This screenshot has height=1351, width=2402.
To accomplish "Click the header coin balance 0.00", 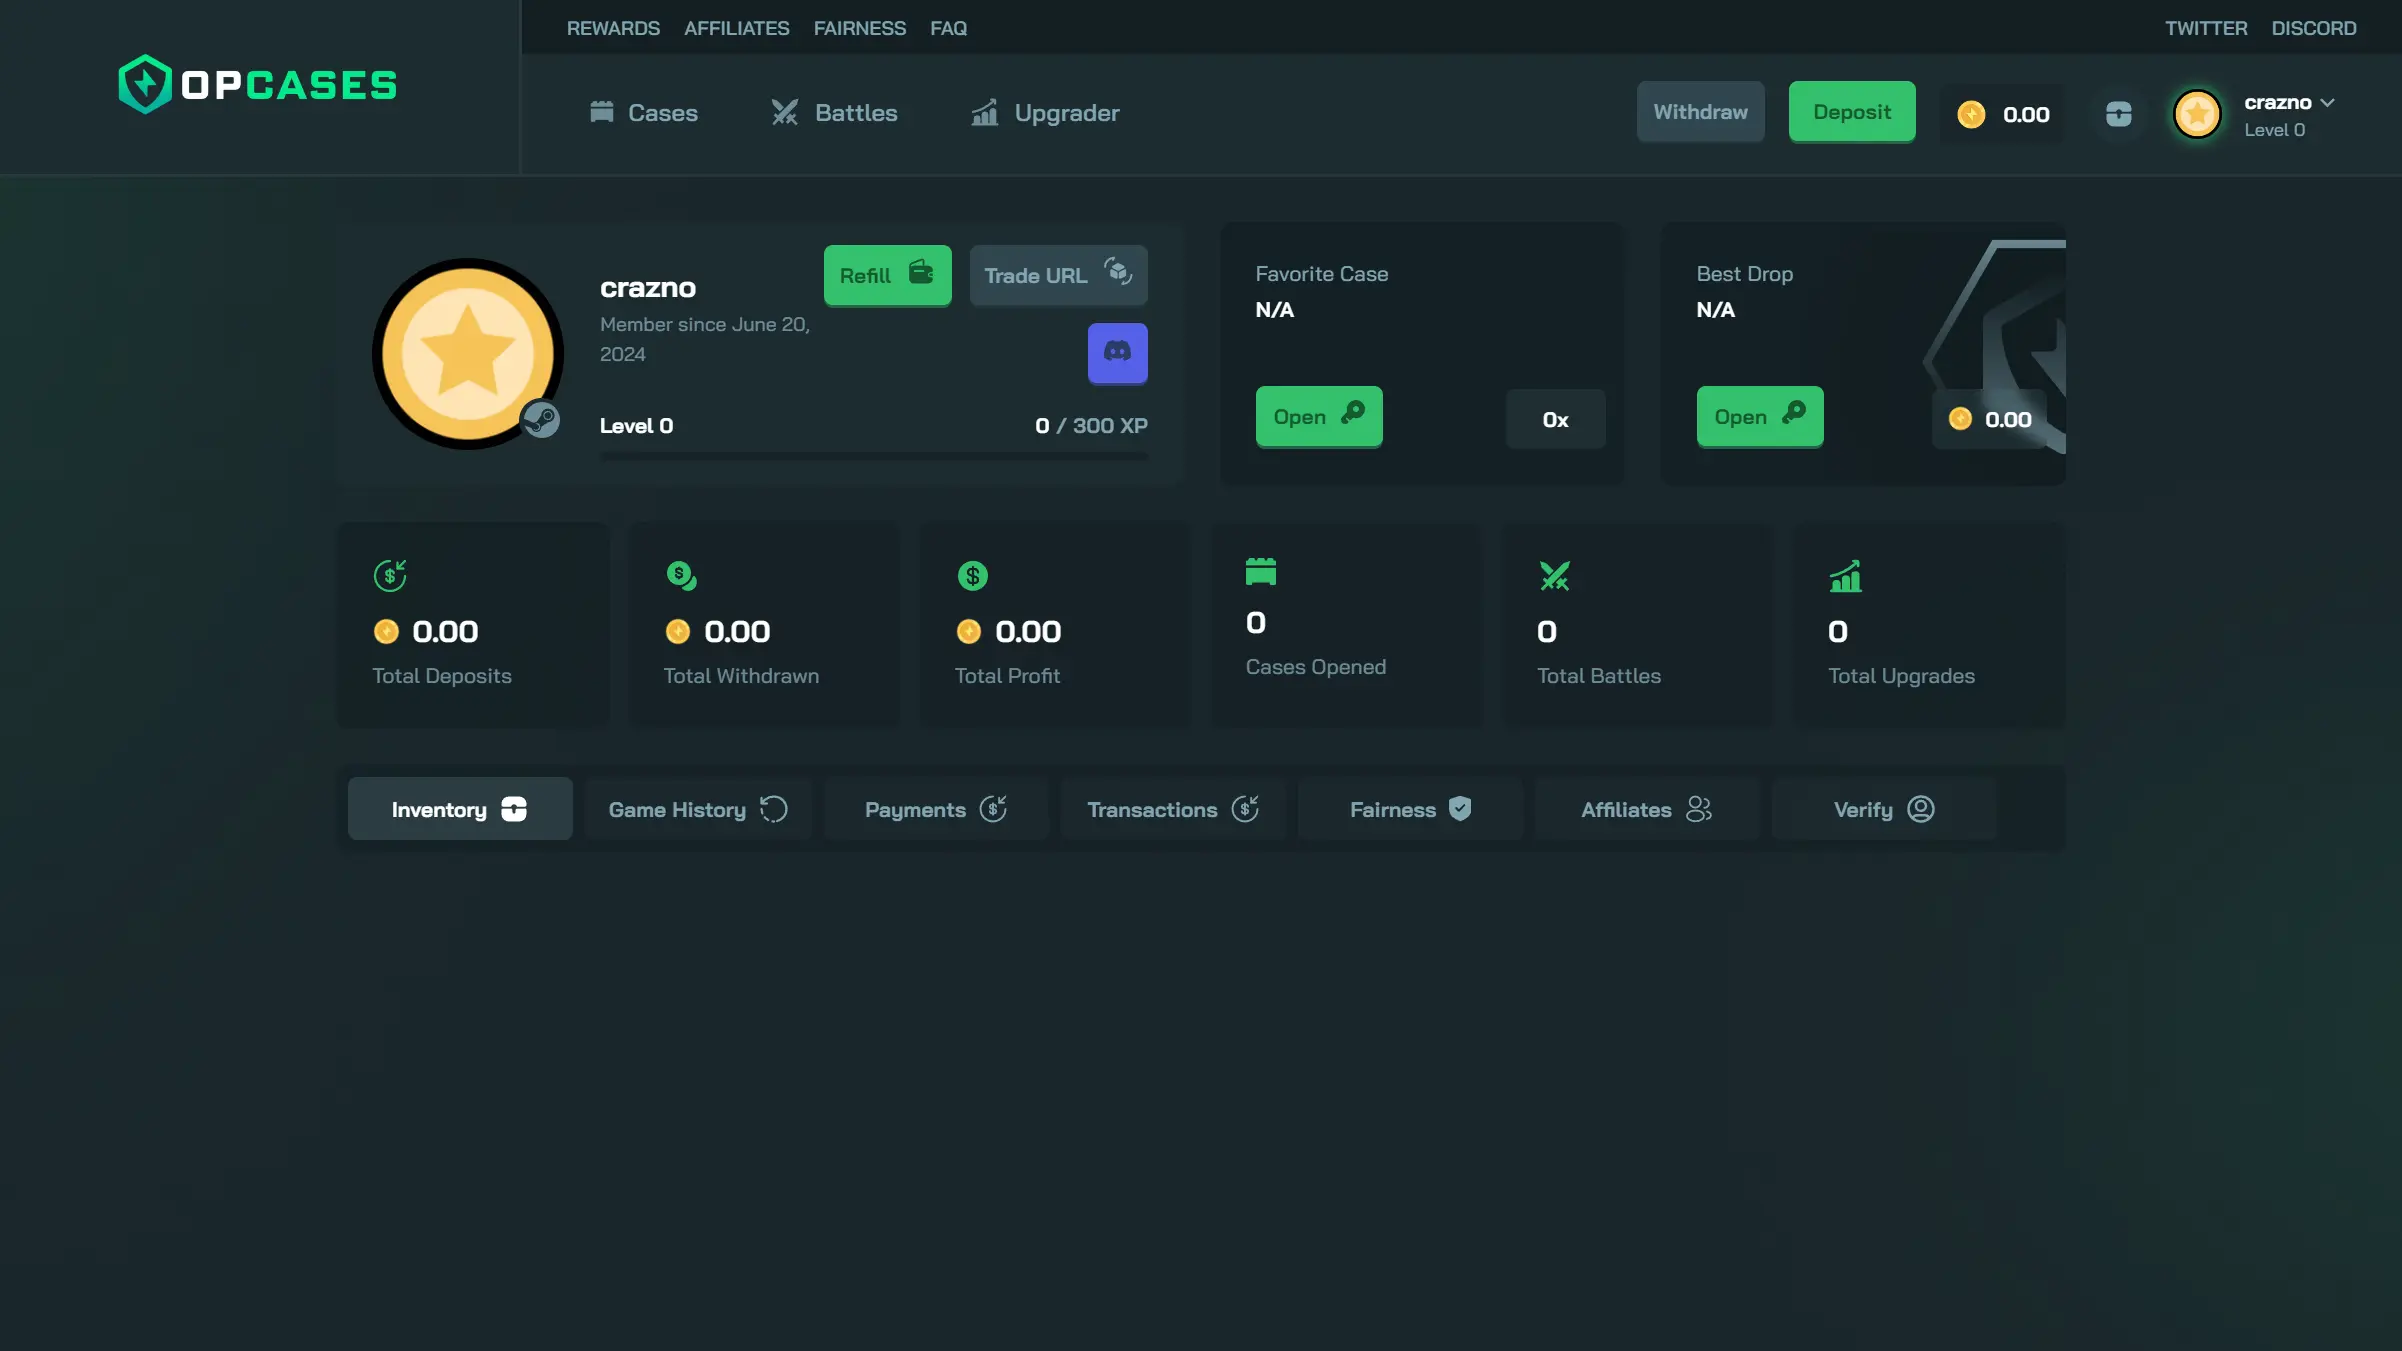I will 2003,114.
